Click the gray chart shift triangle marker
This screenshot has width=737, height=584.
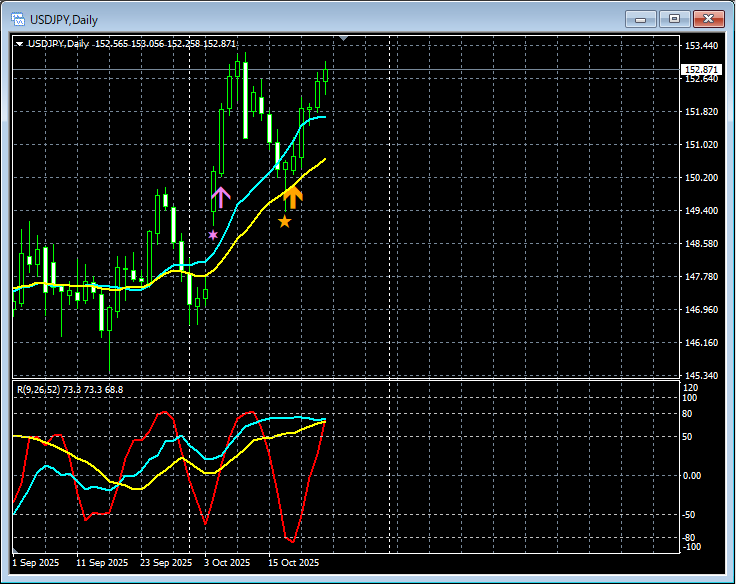[x=344, y=39]
